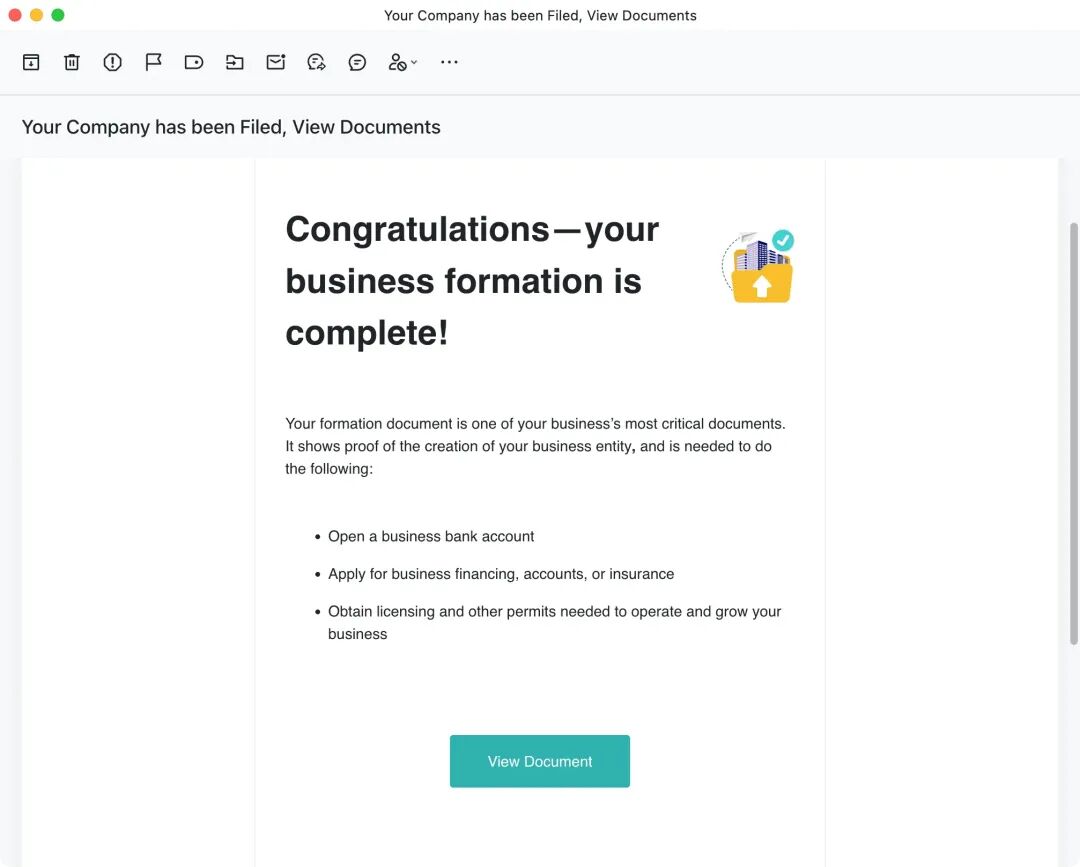Open the comment bubble icon
Image resolution: width=1080 pixels, height=867 pixels.
[x=357, y=62]
